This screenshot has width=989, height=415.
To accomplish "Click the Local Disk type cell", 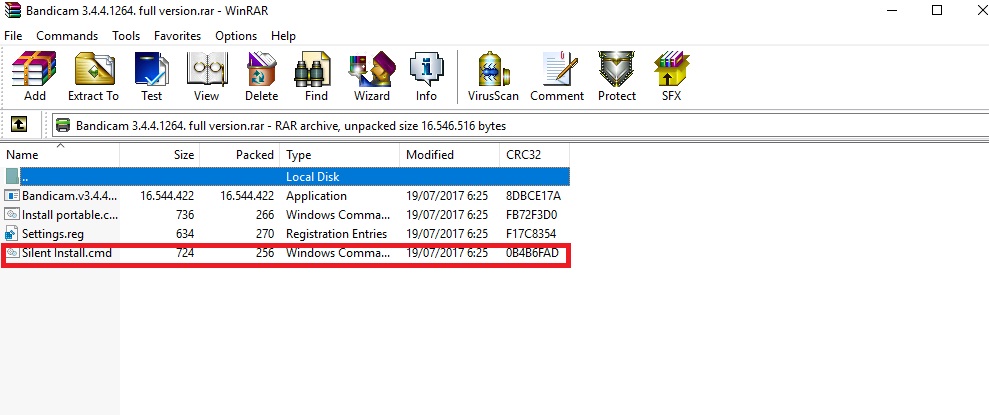I will click(x=313, y=176).
